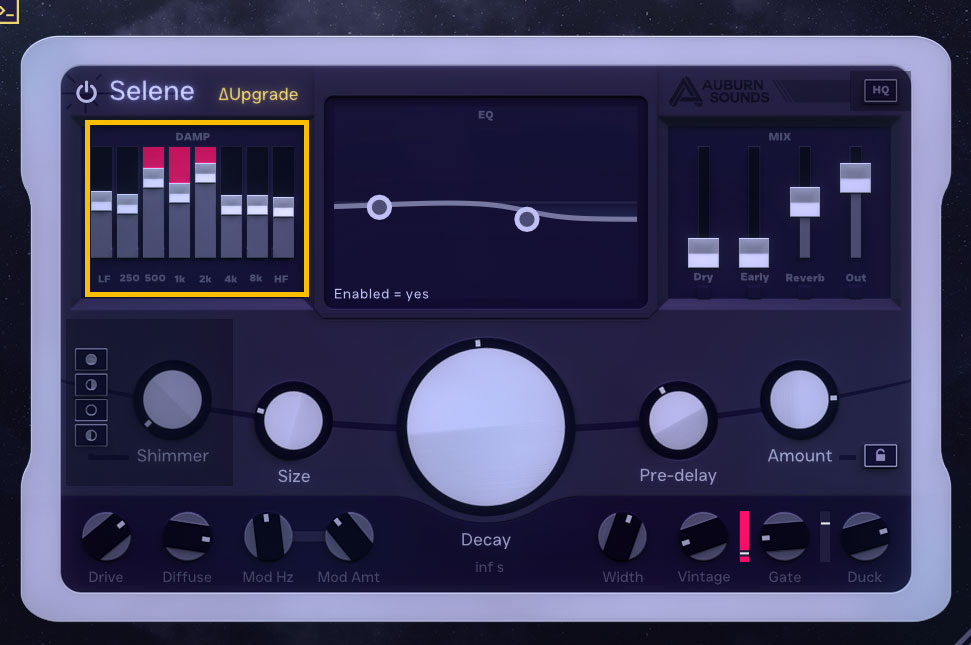Click the right EQ curve node
The width and height of the screenshot is (971, 645).
pos(527,219)
